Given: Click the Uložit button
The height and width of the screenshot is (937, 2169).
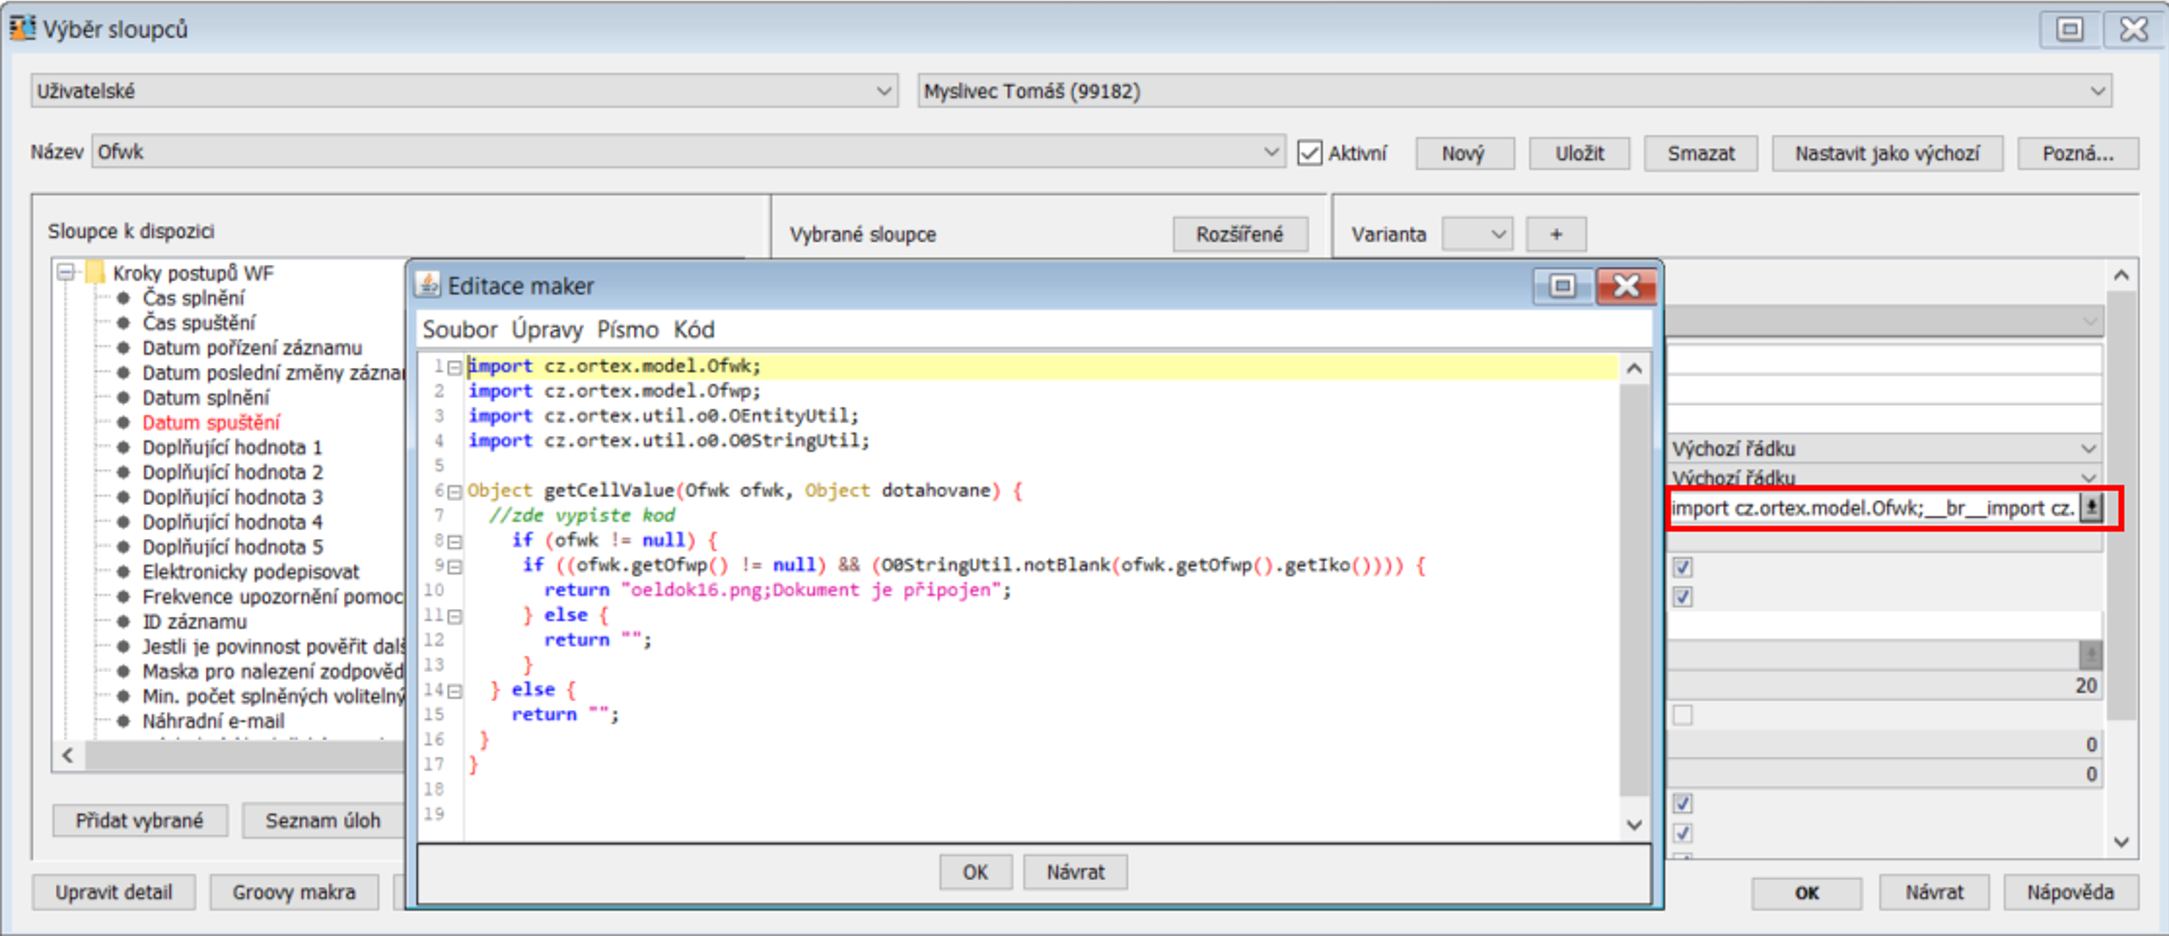Looking at the screenshot, I should (1579, 153).
